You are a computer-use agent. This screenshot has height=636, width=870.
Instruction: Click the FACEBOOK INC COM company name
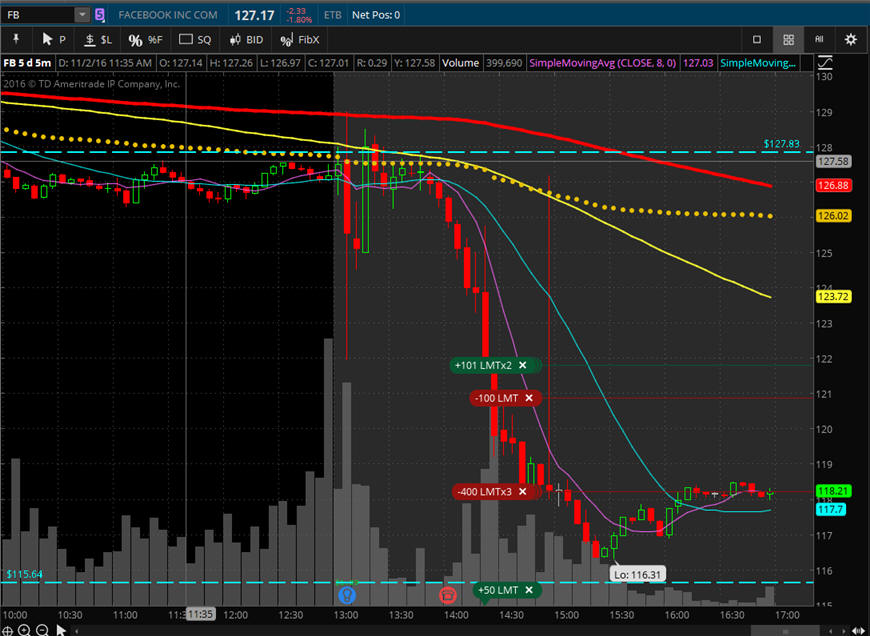click(x=168, y=15)
